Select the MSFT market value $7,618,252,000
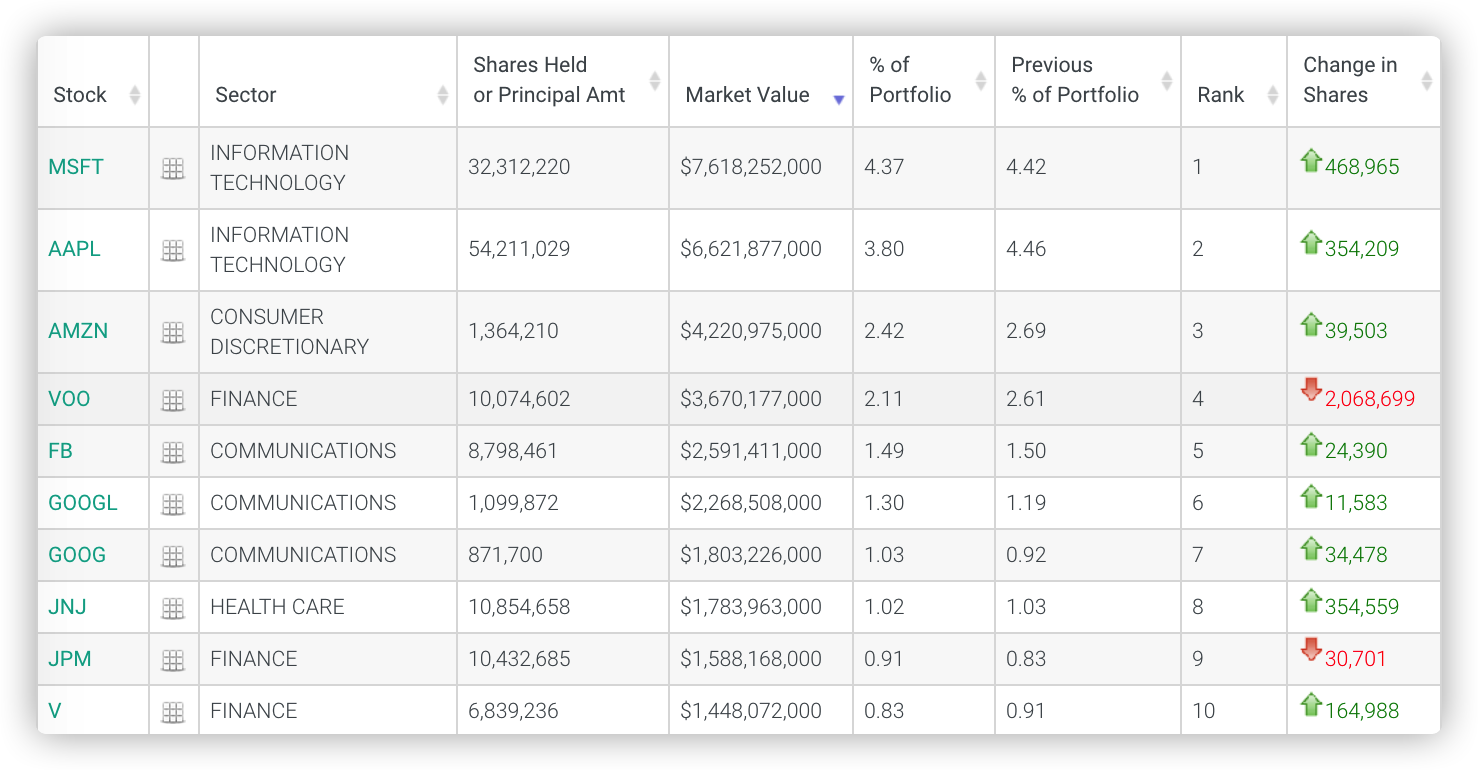Viewport: 1478px width, 770px height. point(751,167)
